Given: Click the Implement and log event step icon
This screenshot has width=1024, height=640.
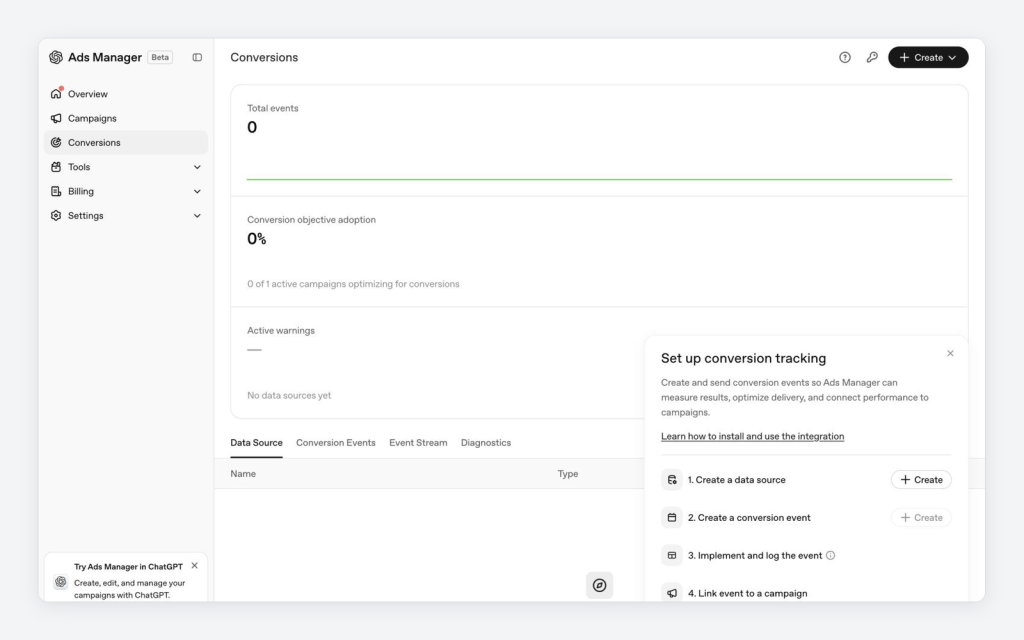Looking at the screenshot, I should (x=672, y=556).
